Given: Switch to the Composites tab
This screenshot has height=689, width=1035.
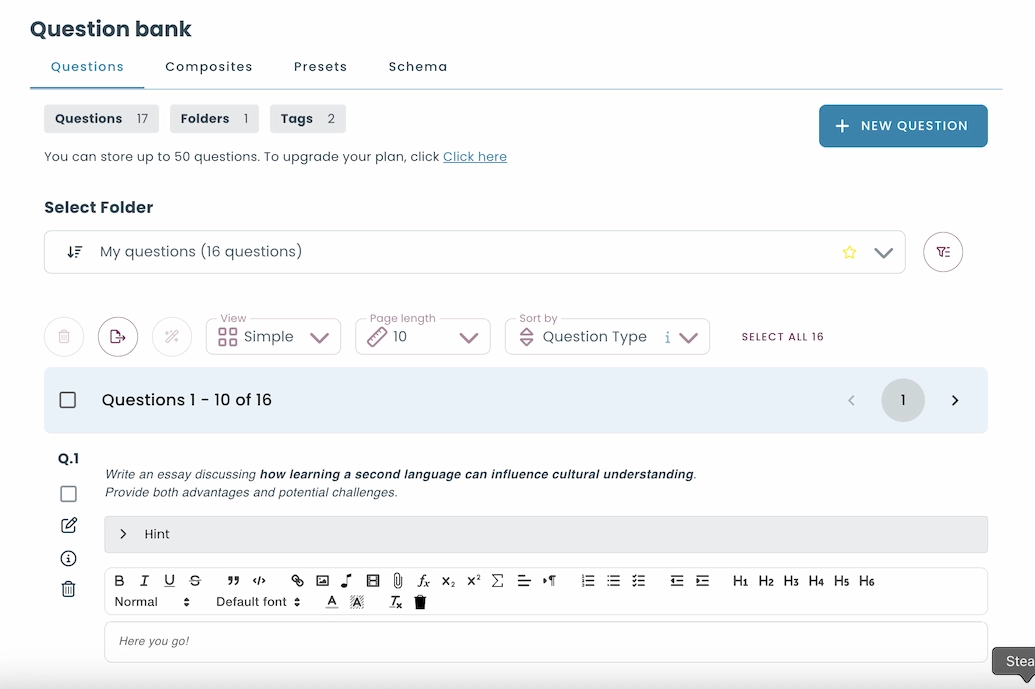Looking at the screenshot, I should point(209,67).
